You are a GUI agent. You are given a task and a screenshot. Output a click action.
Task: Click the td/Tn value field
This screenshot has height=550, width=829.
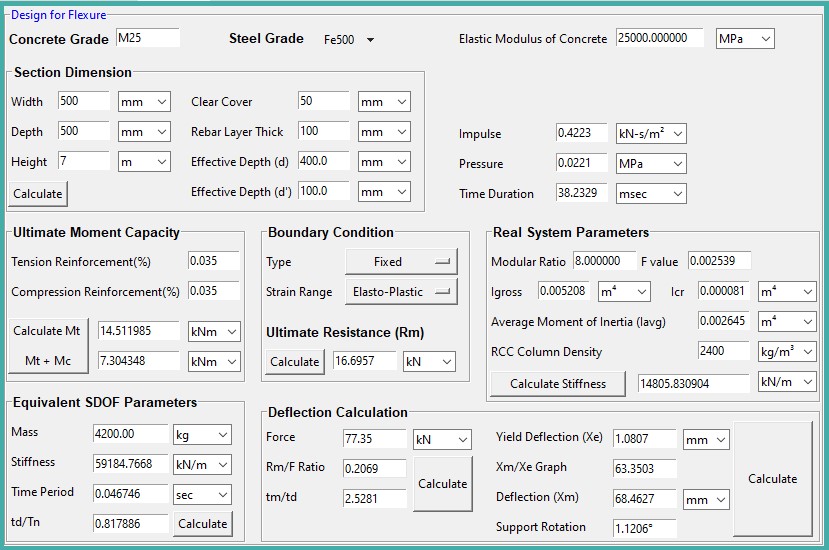[x=131, y=524]
